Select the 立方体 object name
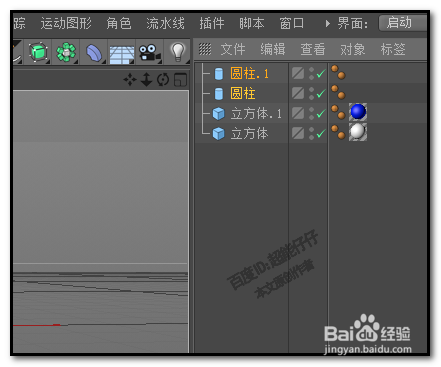441x367 pixels. pyautogui.click(x=249, y=134)
